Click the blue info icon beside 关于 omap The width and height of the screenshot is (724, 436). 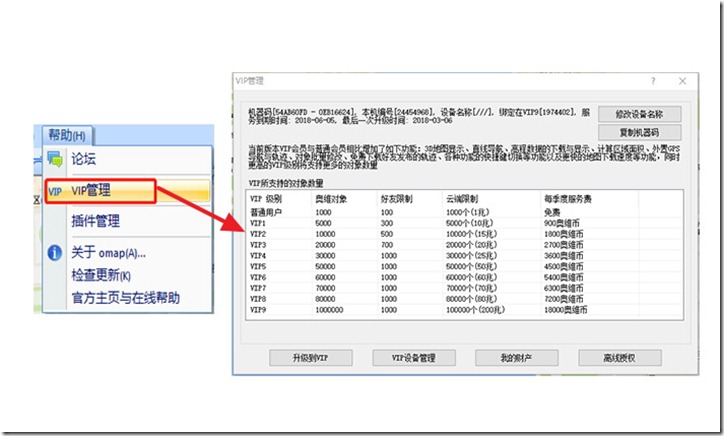55,253
